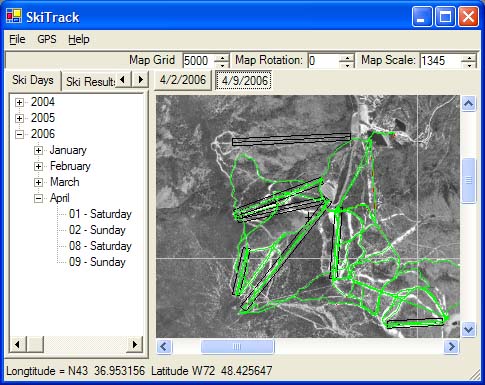Show more tabs with right tab arrow
This screenshot has width=485, height=385.
click(x=140, y=80)
